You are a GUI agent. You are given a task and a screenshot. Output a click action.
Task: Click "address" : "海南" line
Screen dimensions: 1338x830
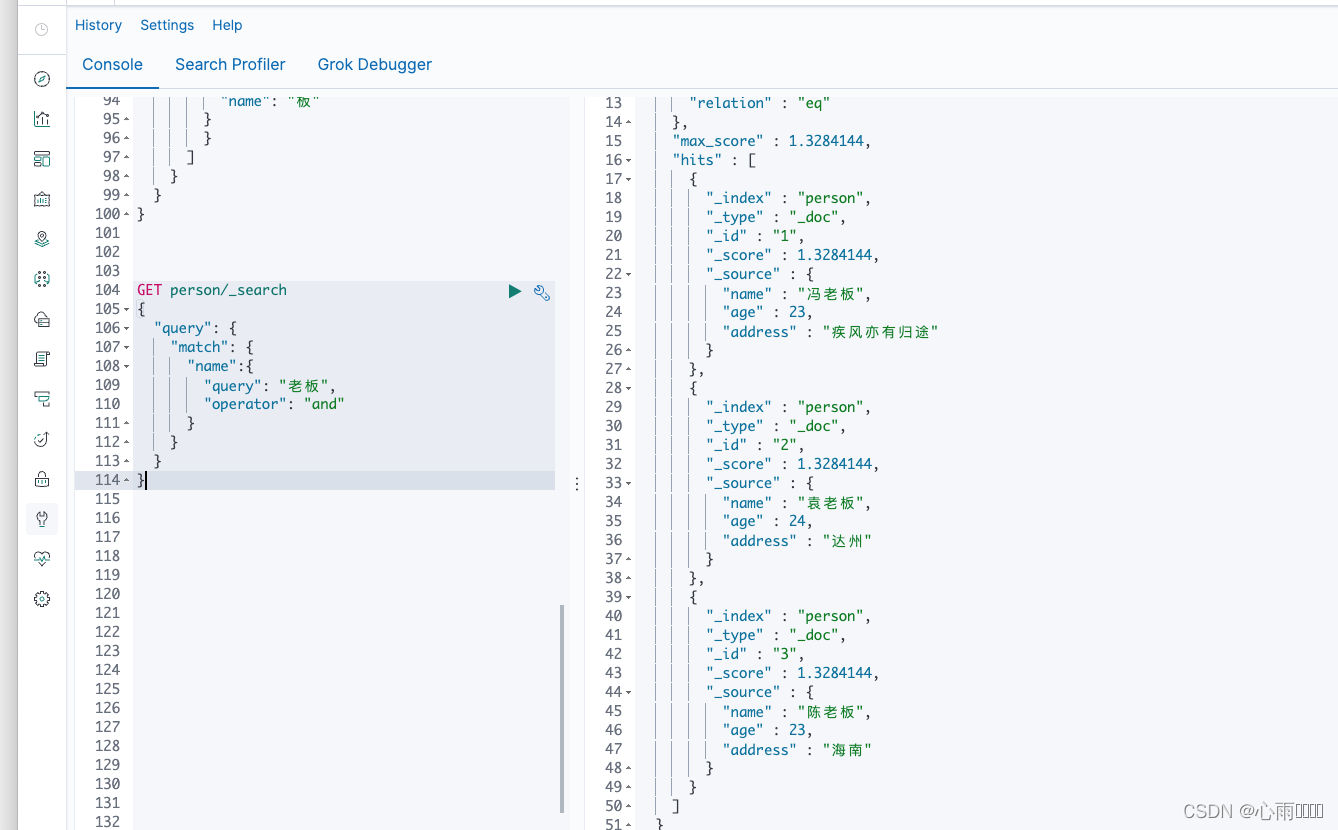pyautogui.click(x=797, y=750)
